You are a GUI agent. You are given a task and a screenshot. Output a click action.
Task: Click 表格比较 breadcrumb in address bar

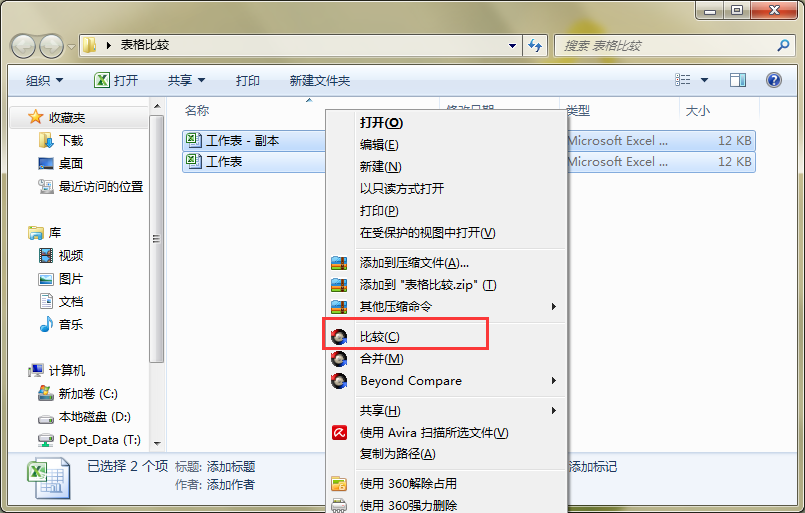145,45
